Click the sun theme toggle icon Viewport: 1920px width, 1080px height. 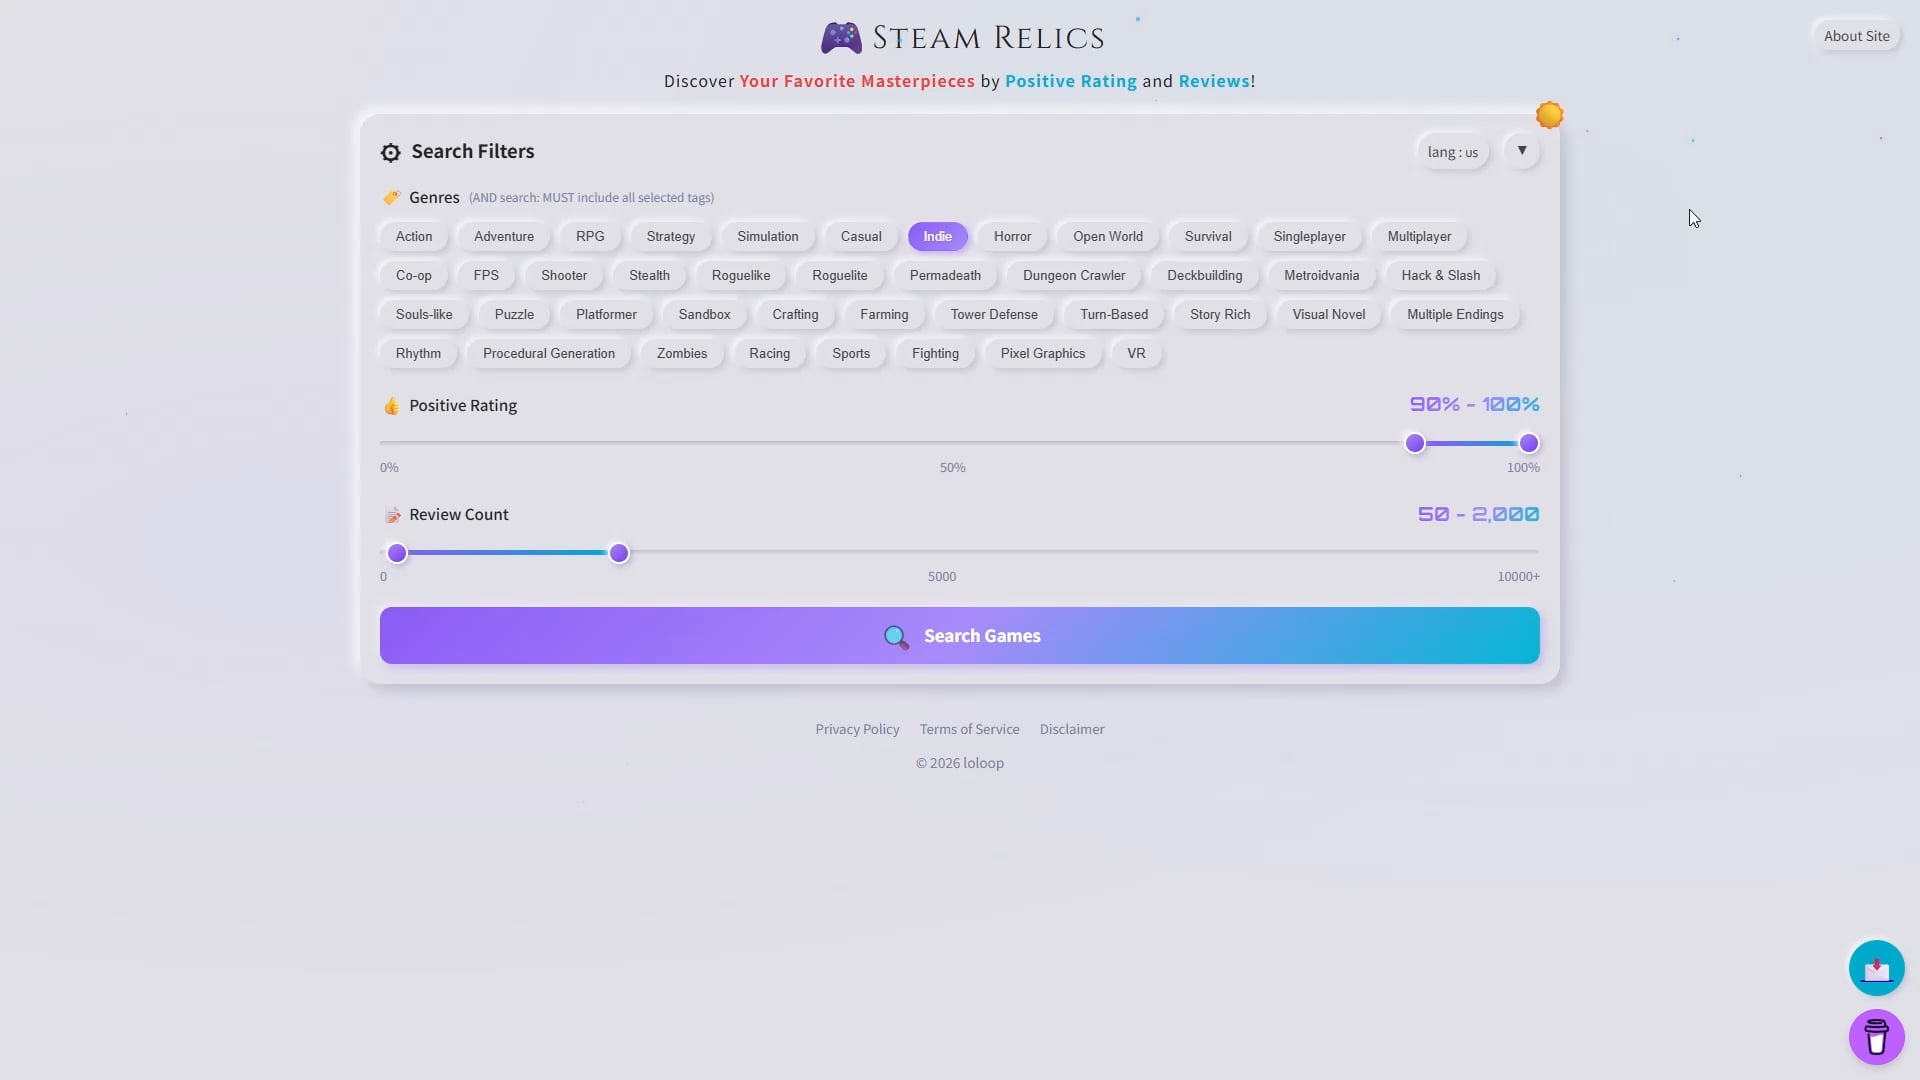(x=1549, y=115)
